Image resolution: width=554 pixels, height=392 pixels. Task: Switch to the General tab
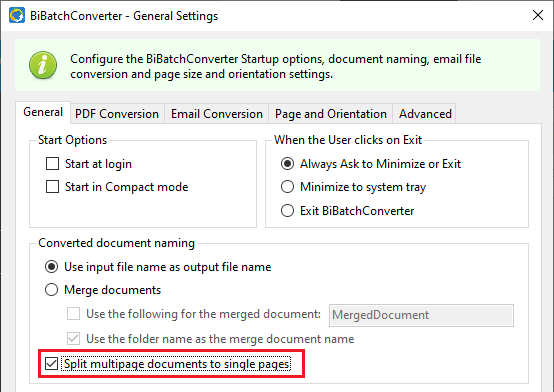tap(43, 112)
